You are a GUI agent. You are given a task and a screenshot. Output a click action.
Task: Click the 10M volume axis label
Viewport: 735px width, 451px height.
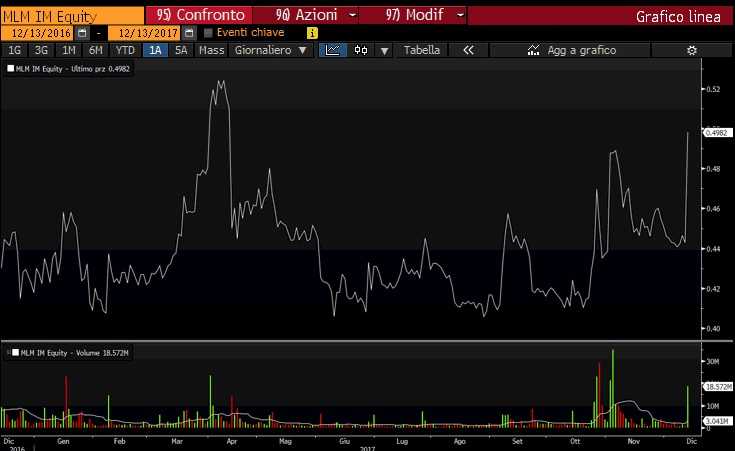coord(712,406)
